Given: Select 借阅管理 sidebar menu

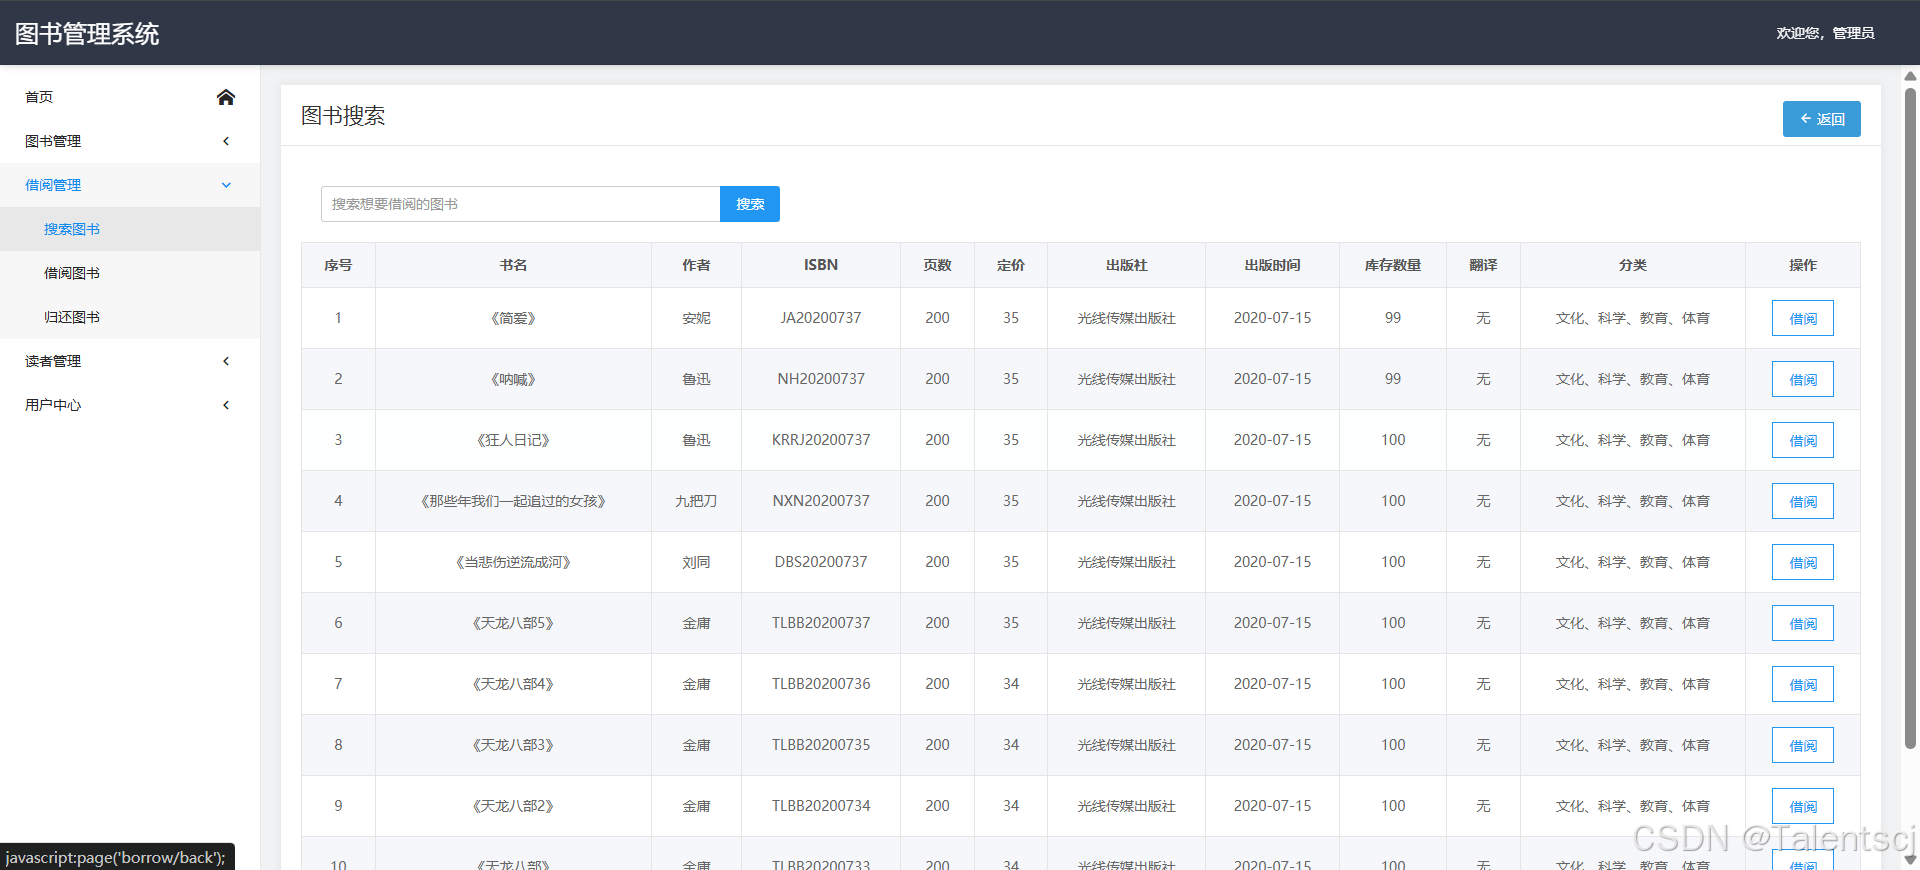Looking at the screenshot, I should (130, 185).
